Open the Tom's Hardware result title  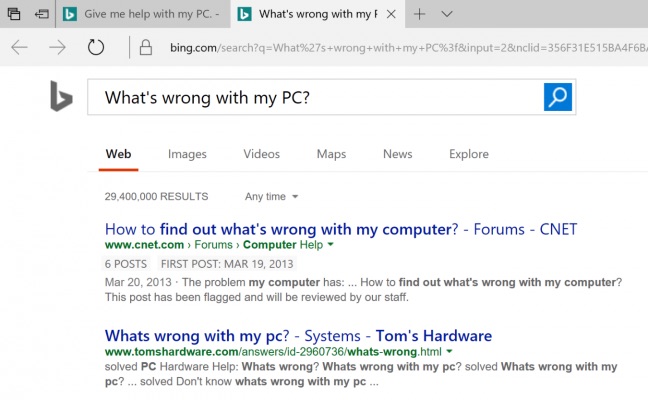pos(298,336)
